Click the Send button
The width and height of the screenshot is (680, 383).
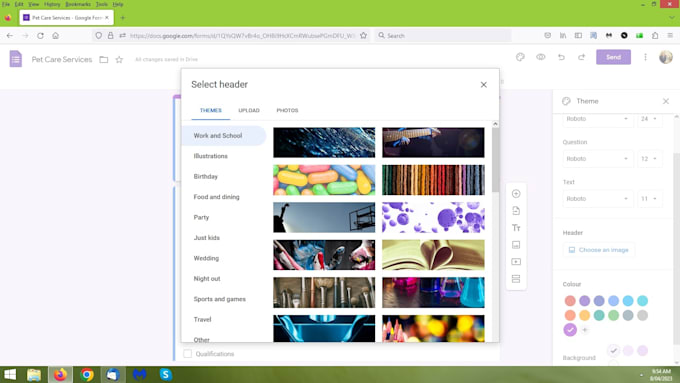coord(613,57)
